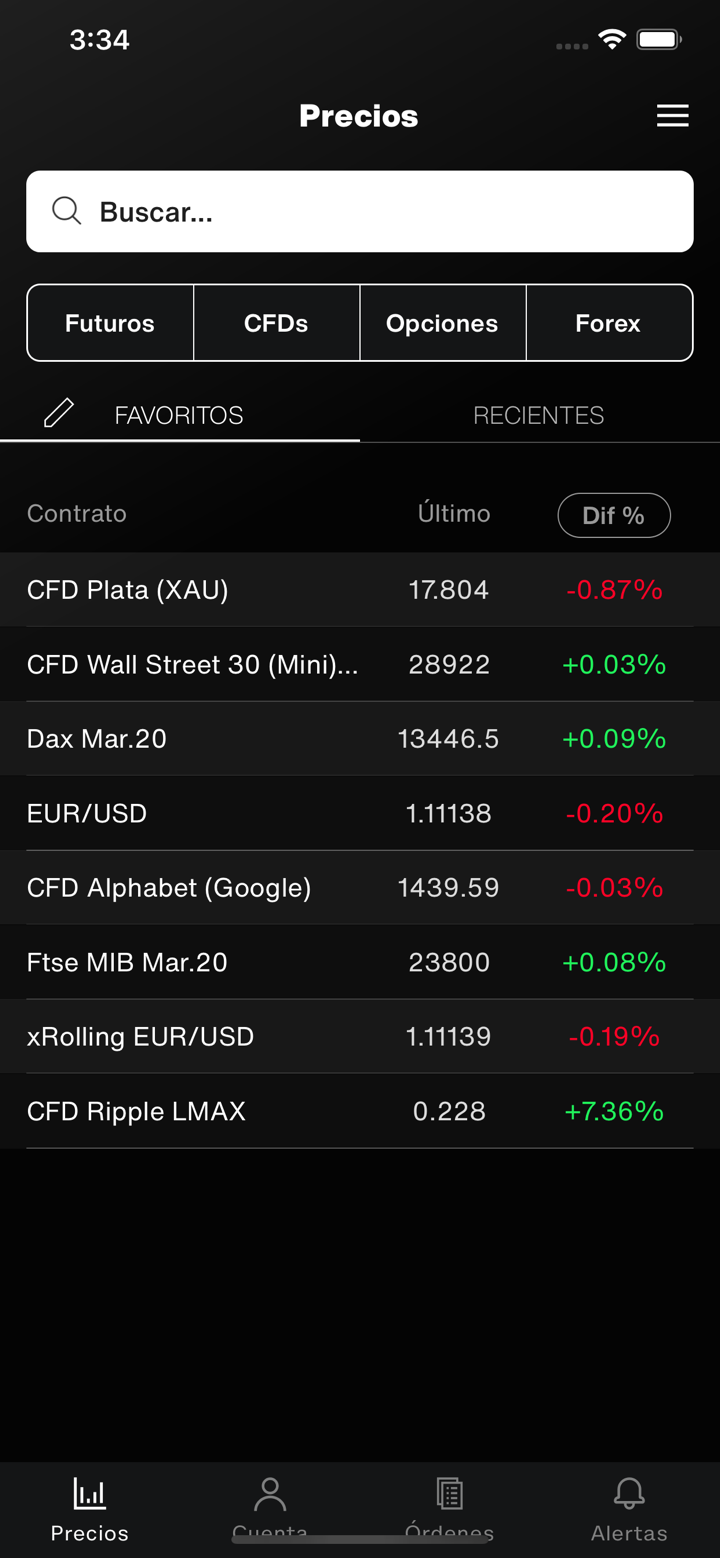Open Cuenta person icon
Image resolution: width=720 pixels, height=1558 pixels.
click(270, 1494)
